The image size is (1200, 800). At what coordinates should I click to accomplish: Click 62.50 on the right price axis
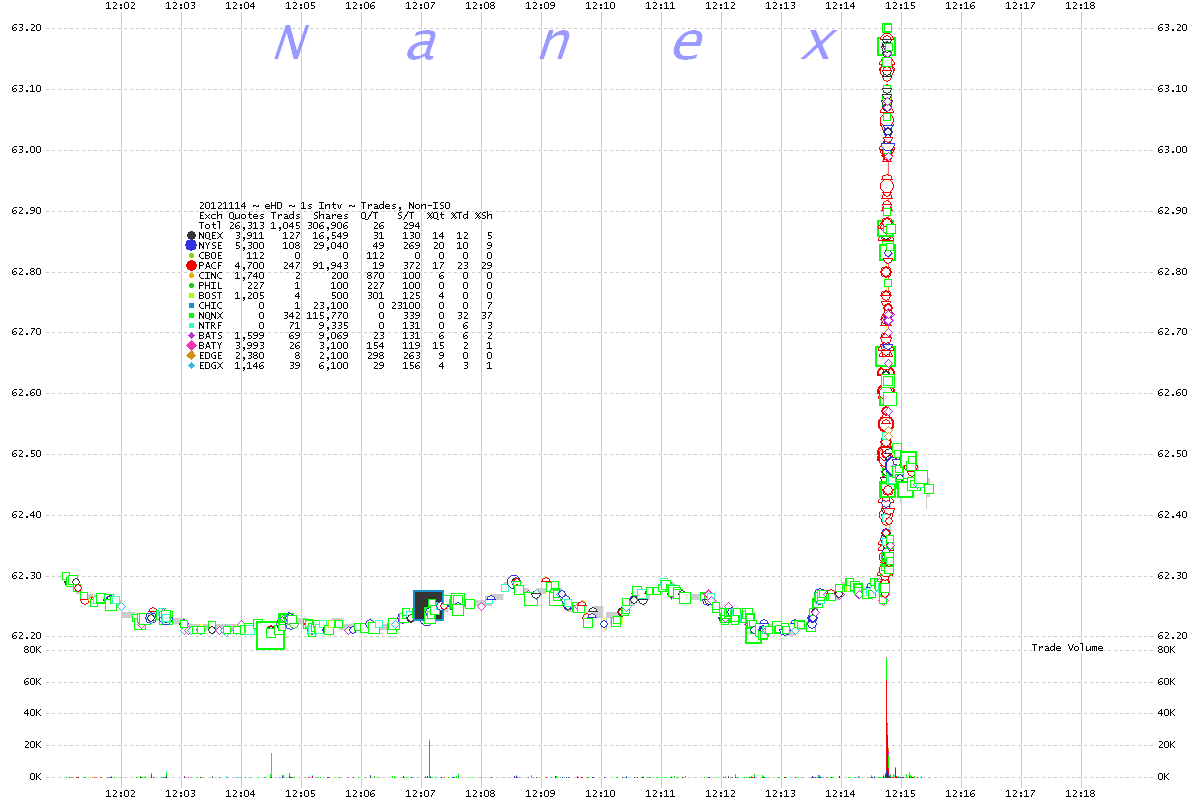coord(1174,454)
